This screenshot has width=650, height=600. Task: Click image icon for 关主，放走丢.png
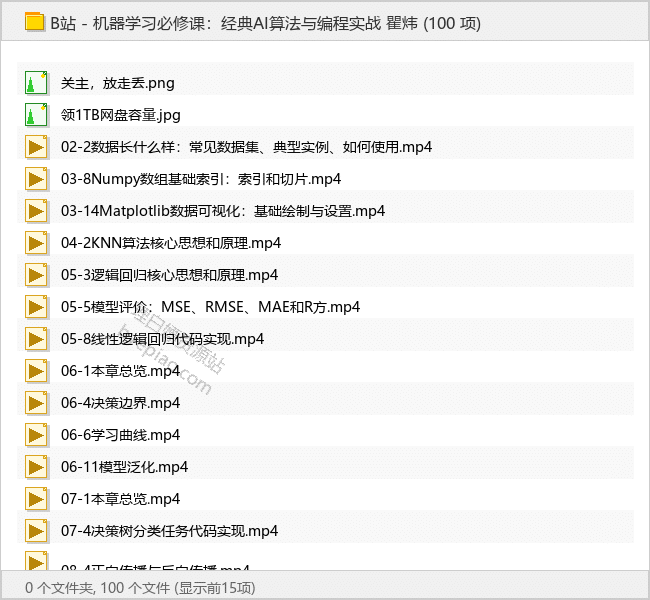coord(36,83)
